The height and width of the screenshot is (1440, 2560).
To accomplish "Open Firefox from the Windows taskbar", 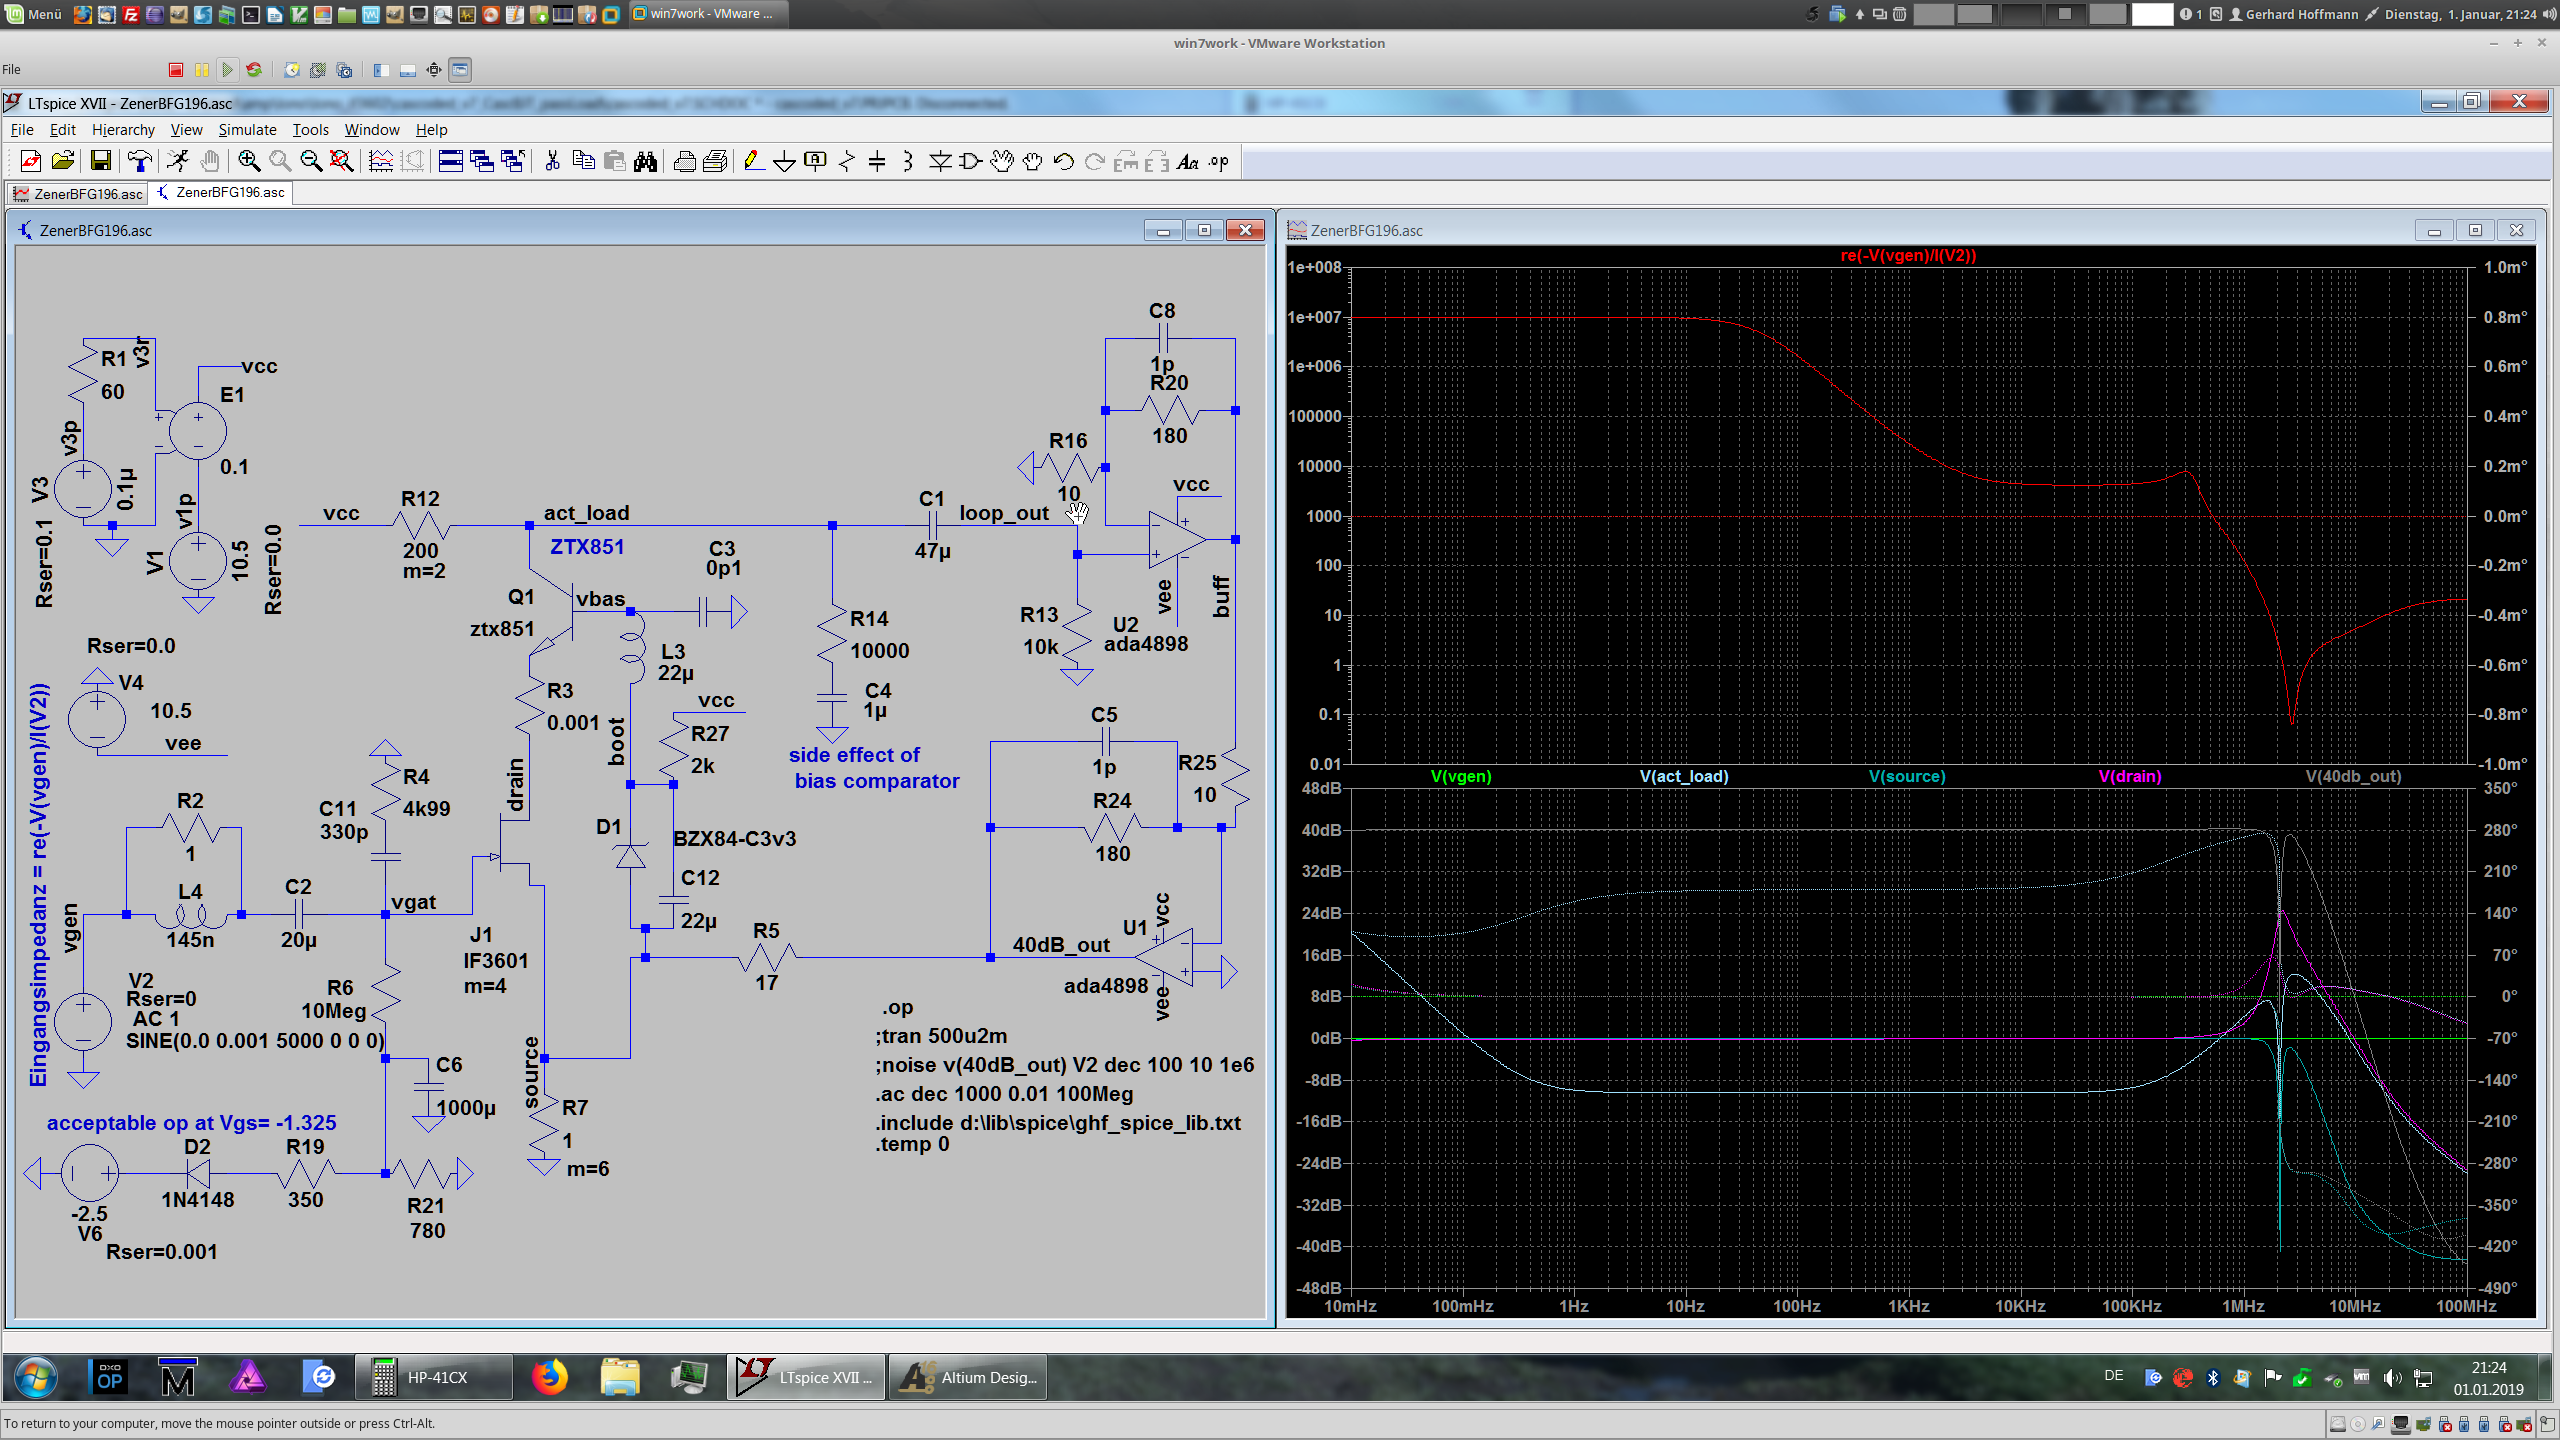I will 549,1378.
